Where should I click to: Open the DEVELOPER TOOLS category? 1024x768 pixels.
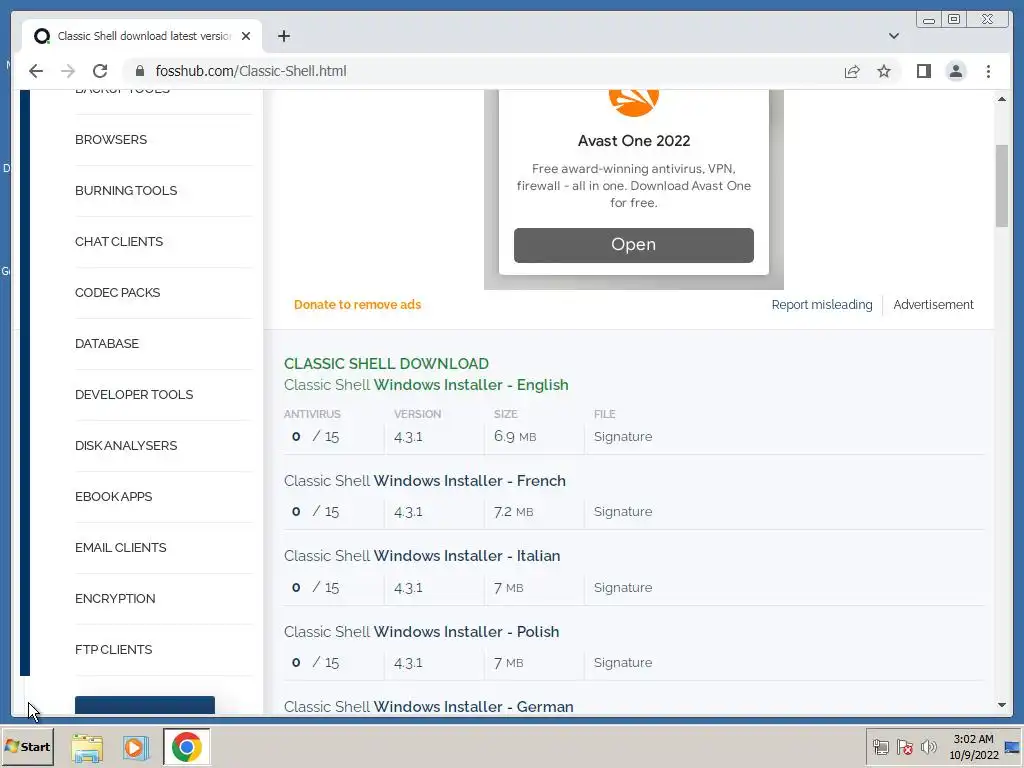(134, 394)
